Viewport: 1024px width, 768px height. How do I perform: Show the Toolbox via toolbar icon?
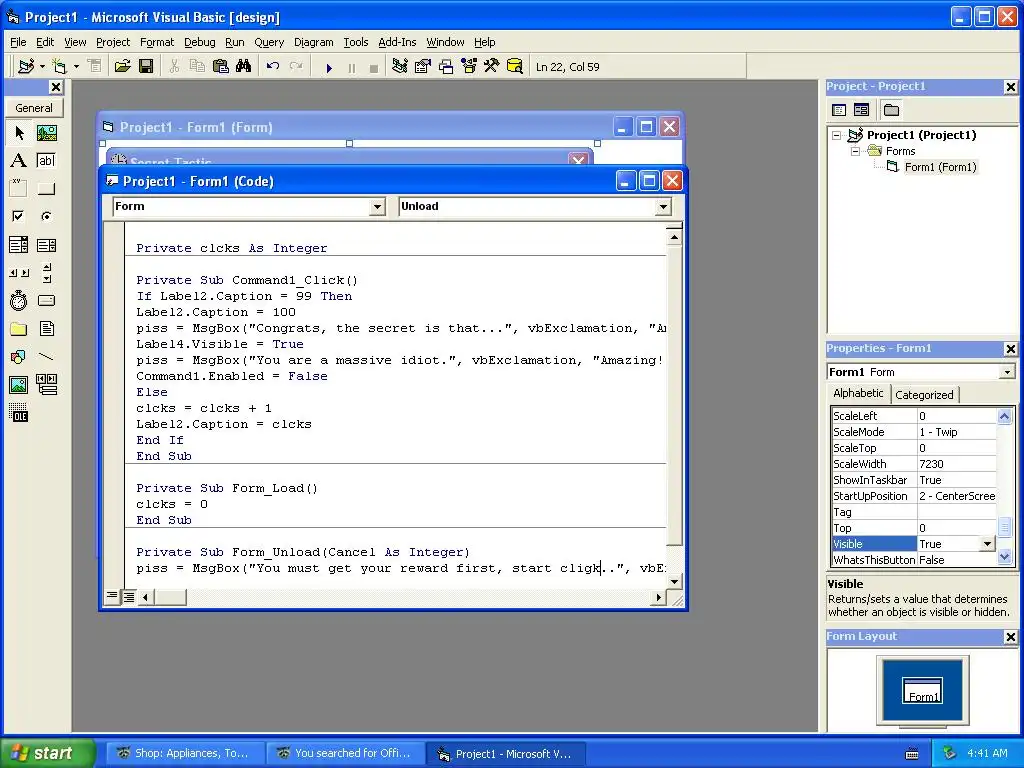point(491,67)
